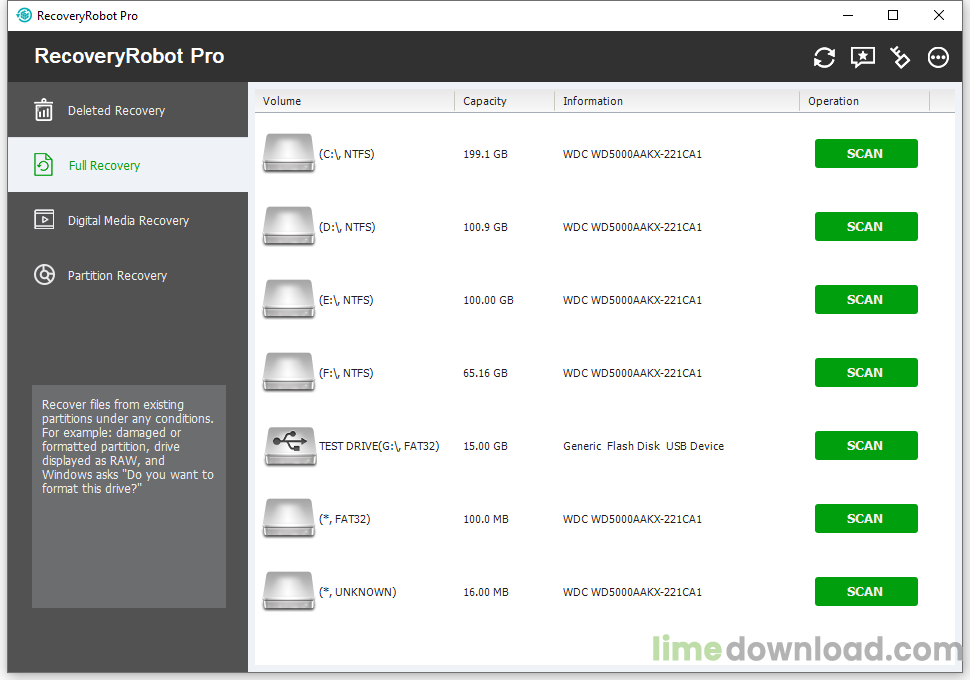Click the tools pen icon in header
The image size is (970, 680).
click(900, 58)
